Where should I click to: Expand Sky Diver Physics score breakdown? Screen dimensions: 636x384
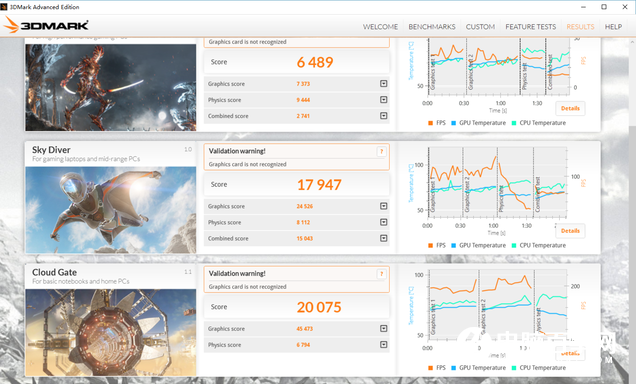383,222
